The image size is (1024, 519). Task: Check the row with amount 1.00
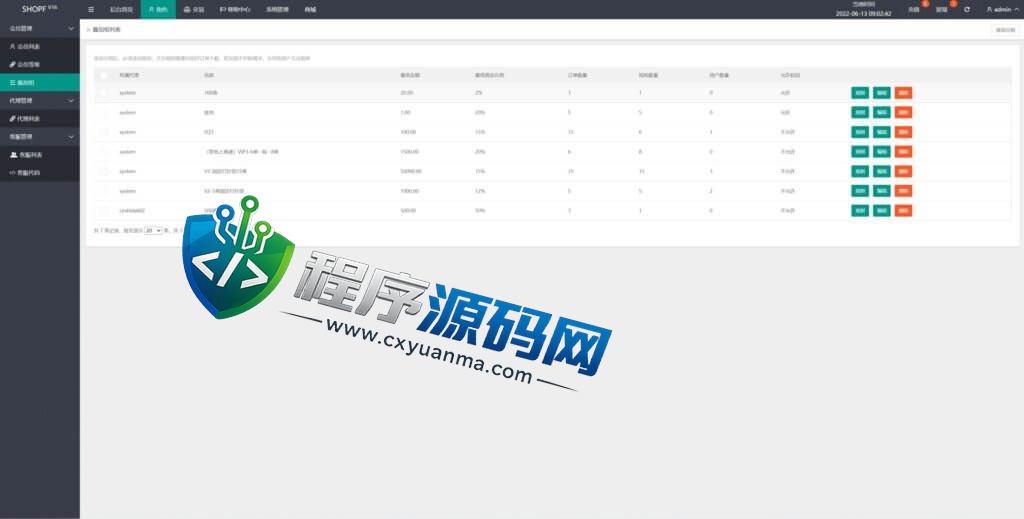[103, 112]
